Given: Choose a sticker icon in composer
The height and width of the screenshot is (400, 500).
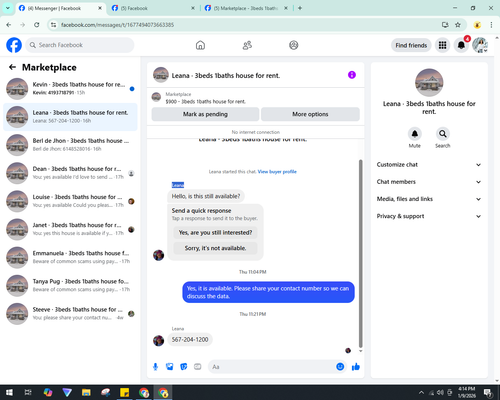Looking at the screenshot, I should [184, 367].
